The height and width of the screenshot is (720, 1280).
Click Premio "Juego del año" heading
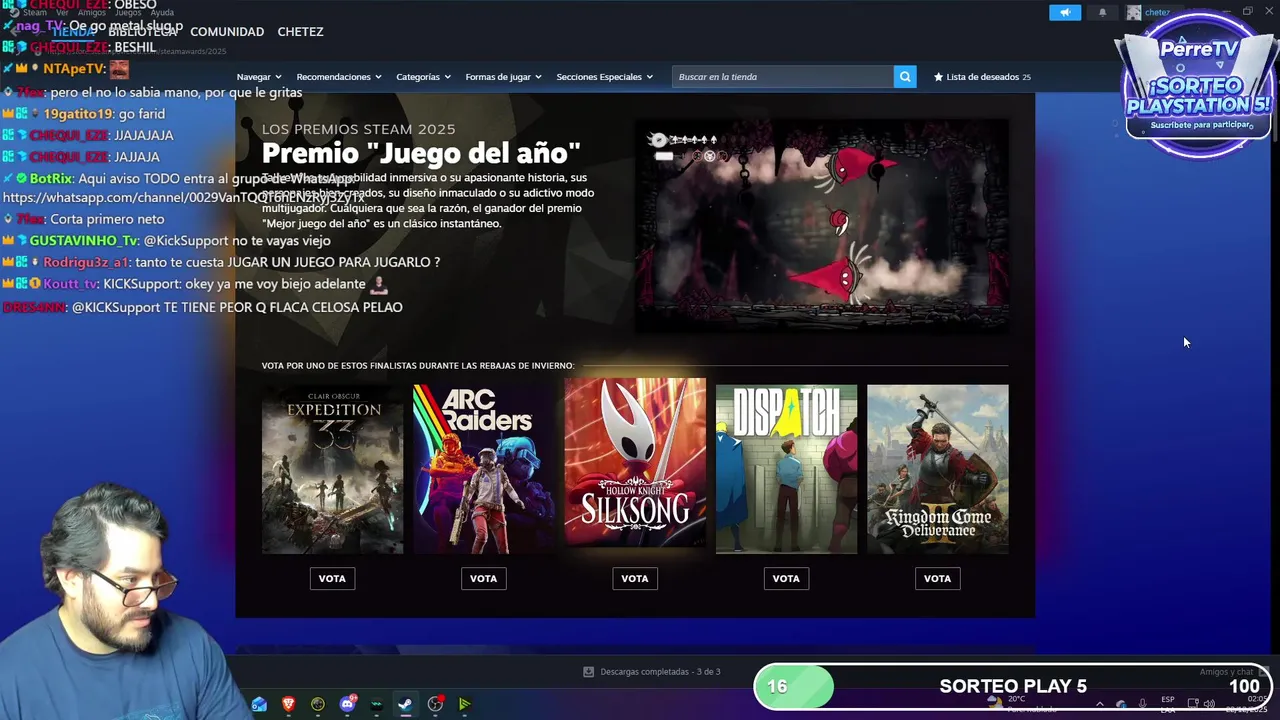point(421,153)
